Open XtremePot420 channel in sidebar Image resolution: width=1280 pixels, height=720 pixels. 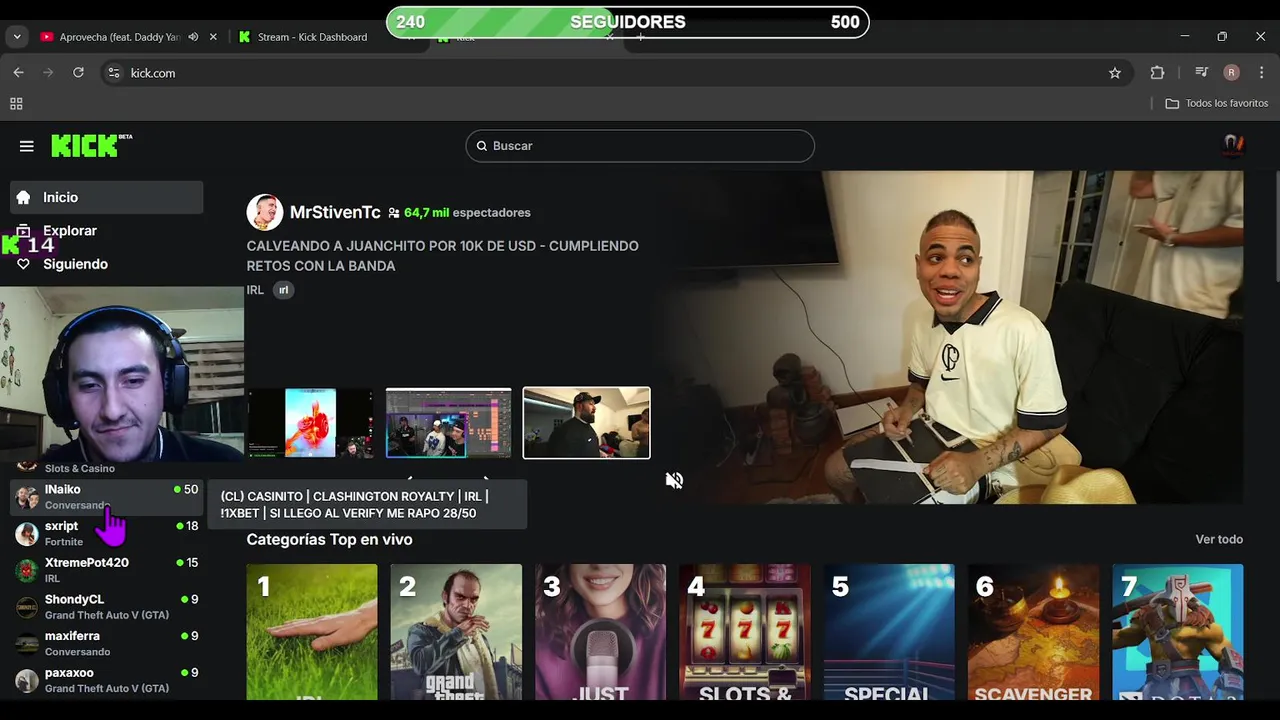coord(105,570)
